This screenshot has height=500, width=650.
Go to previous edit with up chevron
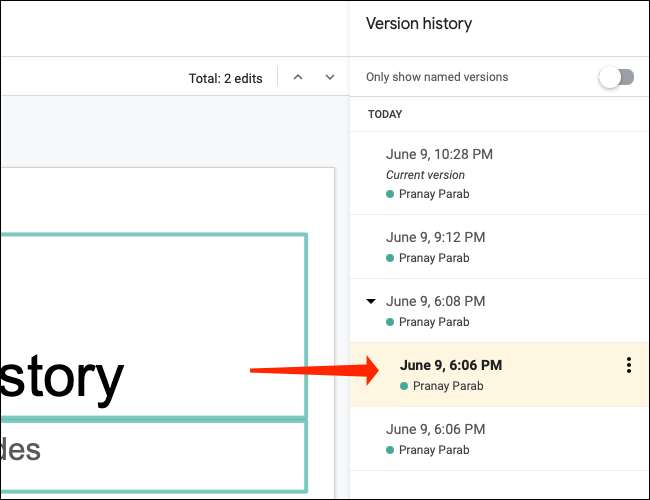click(x=298, y=78)
